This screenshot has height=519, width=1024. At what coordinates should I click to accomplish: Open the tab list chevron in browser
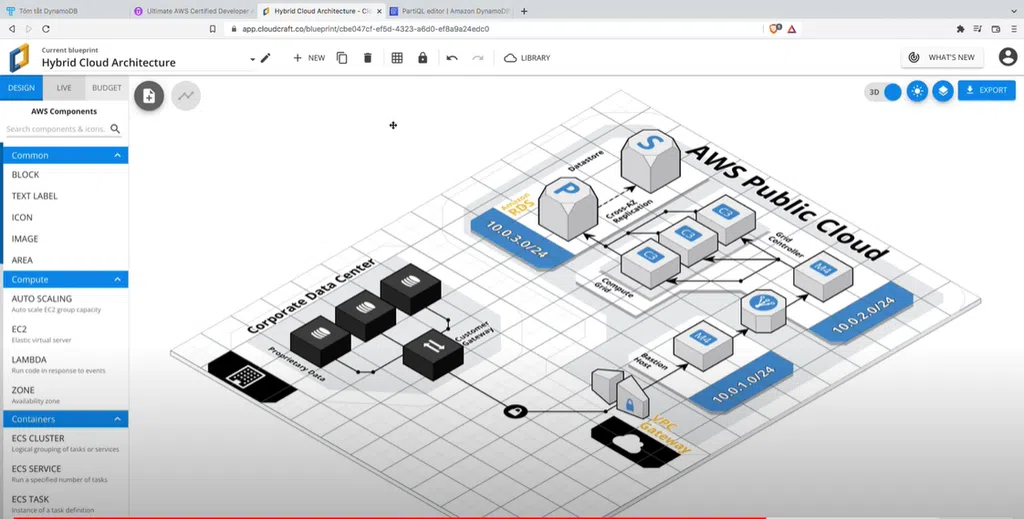pyautogui.click(x=1013, y=11)
